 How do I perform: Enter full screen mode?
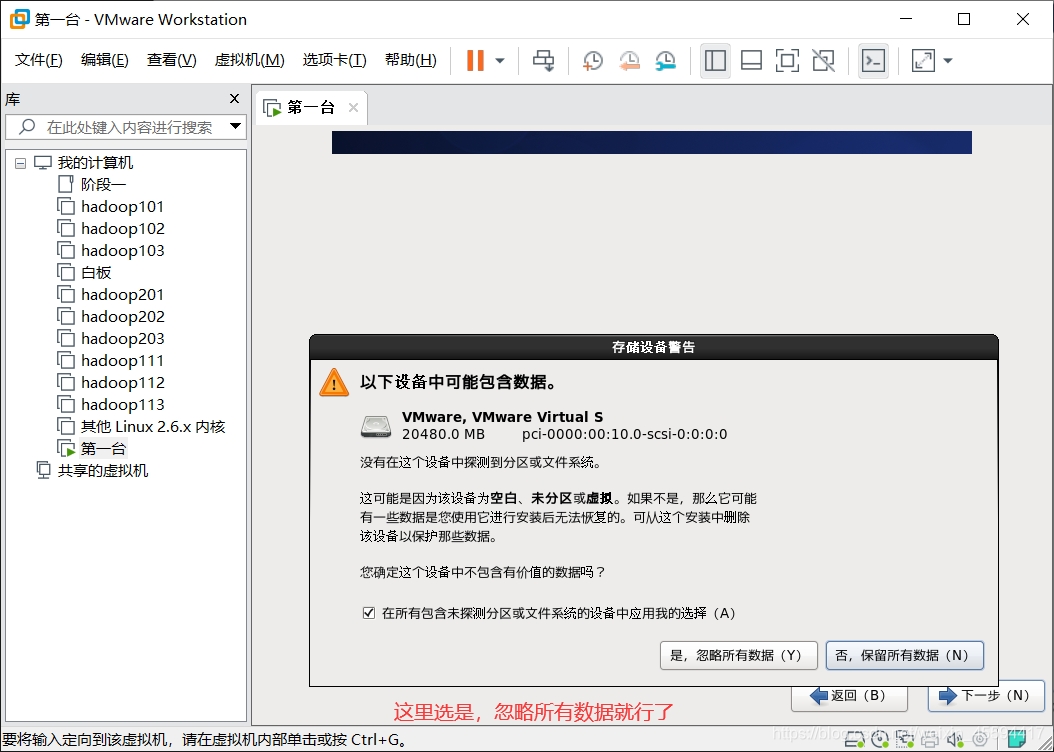point(787,60)
